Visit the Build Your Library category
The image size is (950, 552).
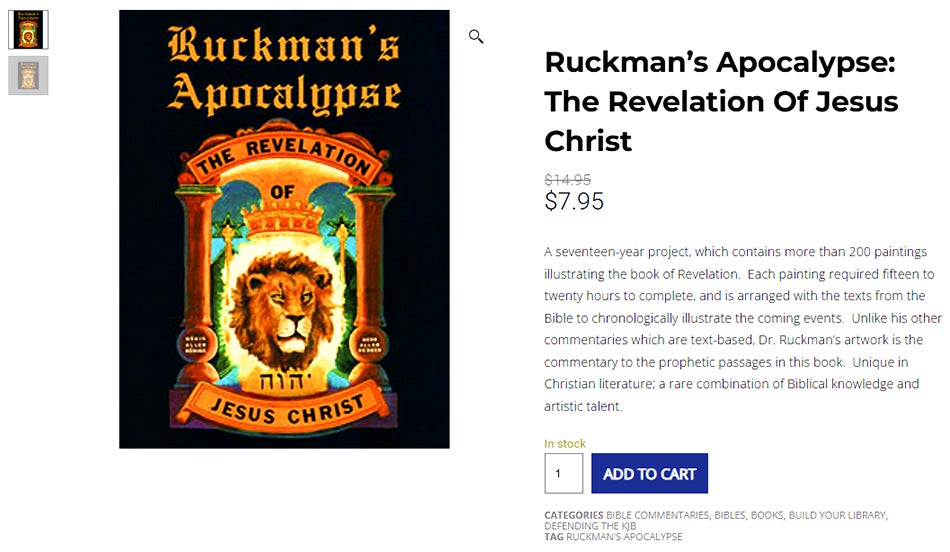click(x=837, y=516)
